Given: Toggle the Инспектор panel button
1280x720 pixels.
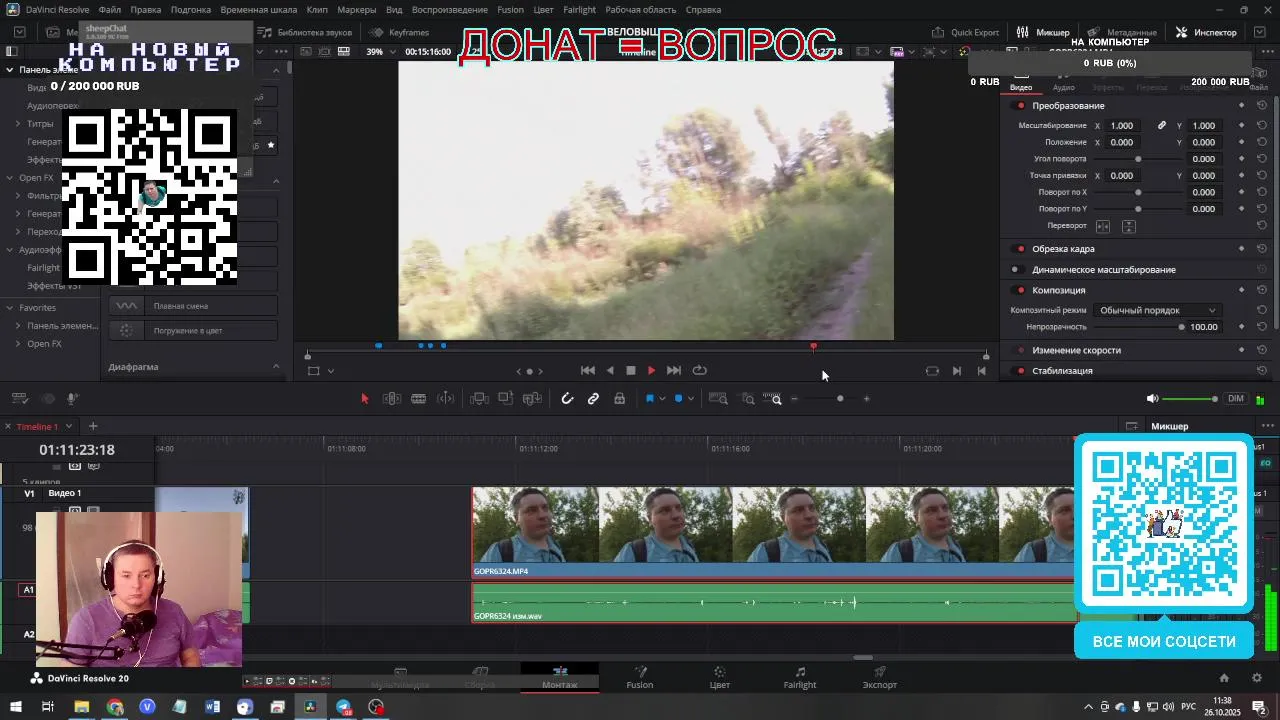Looking at the screenshot, I should coord(1207,32).
